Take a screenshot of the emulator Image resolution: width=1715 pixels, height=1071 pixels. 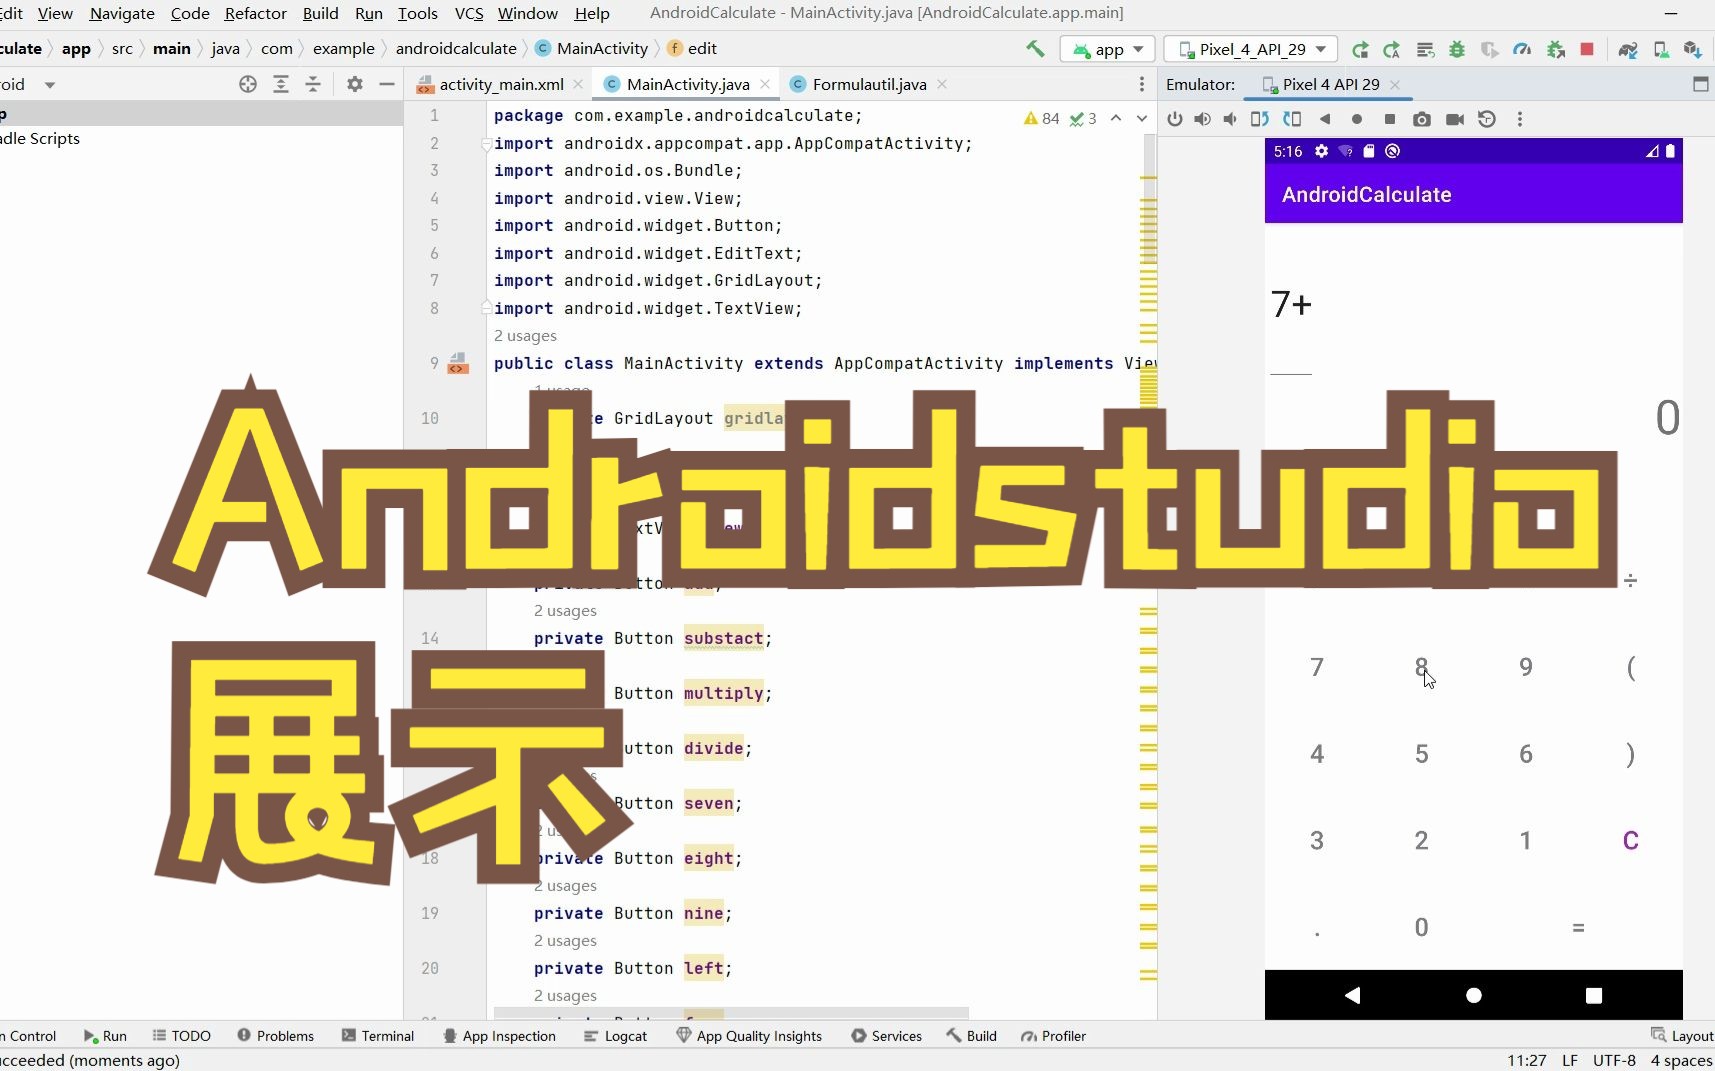1422,119
